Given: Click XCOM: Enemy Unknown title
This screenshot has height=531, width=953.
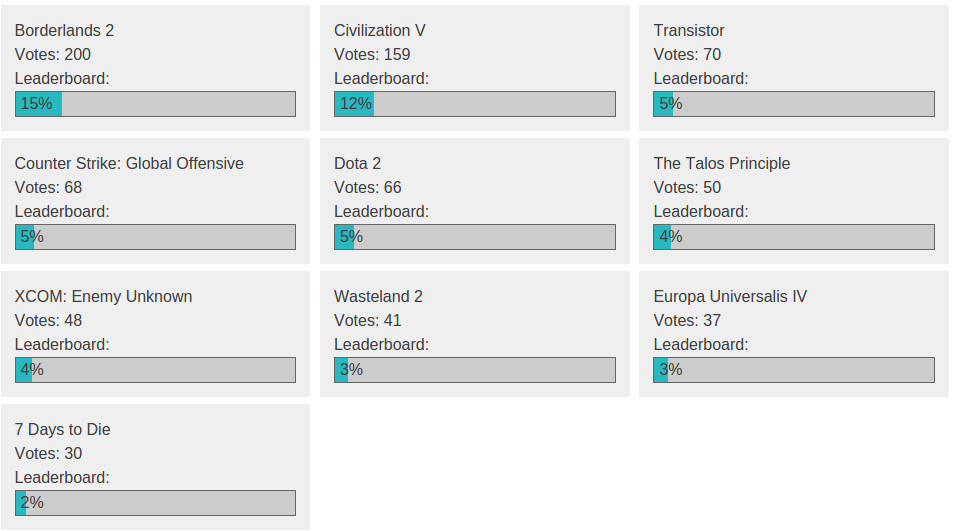Looking at the screenshot, I should click(103, 296).
